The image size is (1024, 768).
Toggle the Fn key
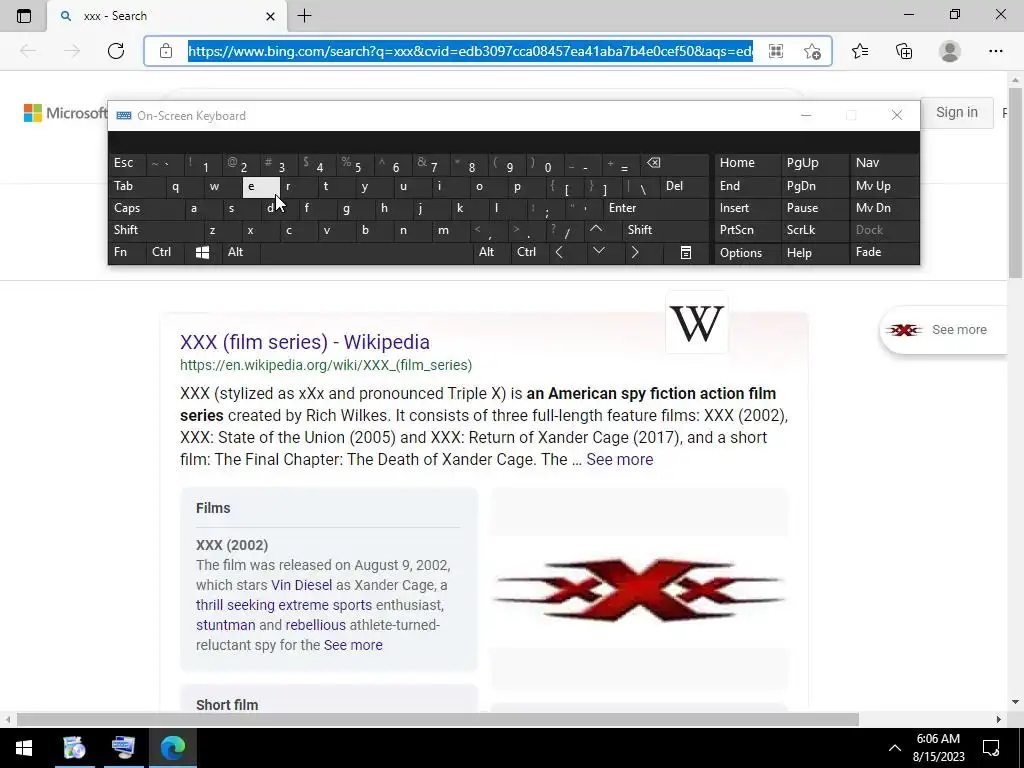127,253
